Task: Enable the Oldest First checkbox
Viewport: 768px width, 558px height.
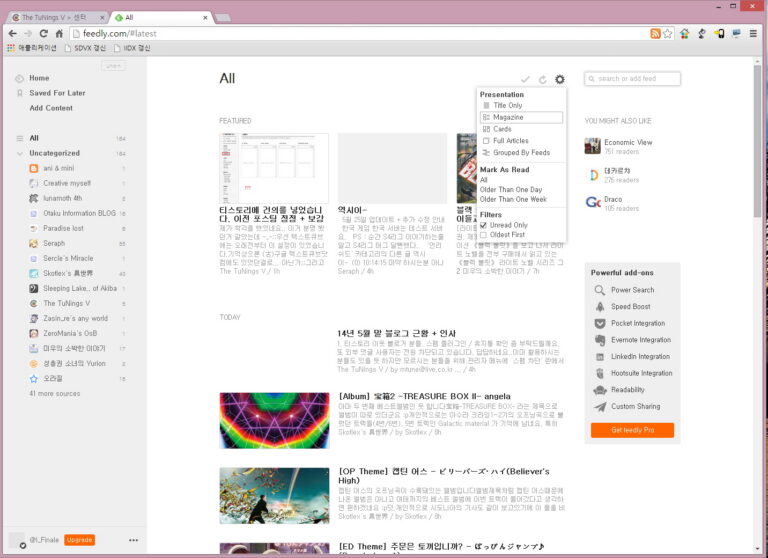Action: (483, 235)
